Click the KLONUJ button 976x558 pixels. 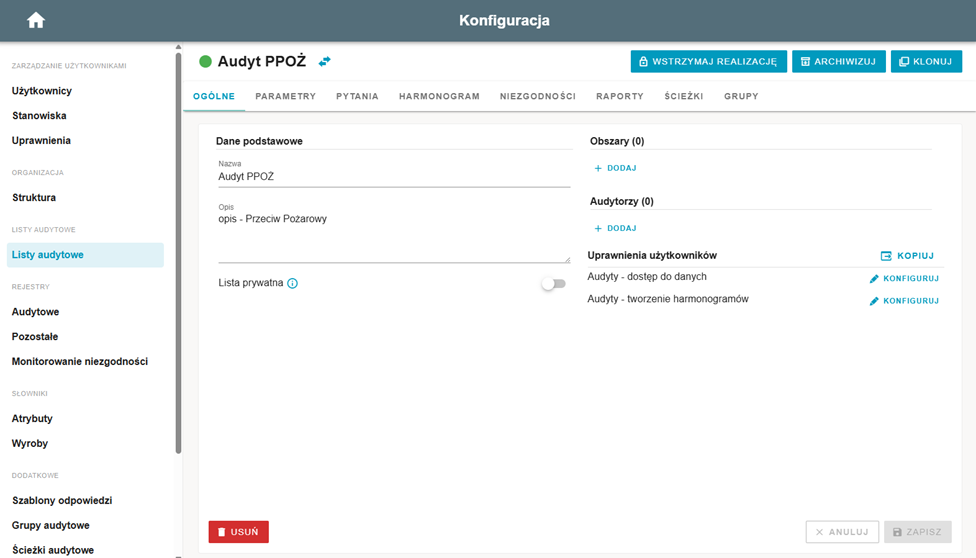click(x=926, y=62)
